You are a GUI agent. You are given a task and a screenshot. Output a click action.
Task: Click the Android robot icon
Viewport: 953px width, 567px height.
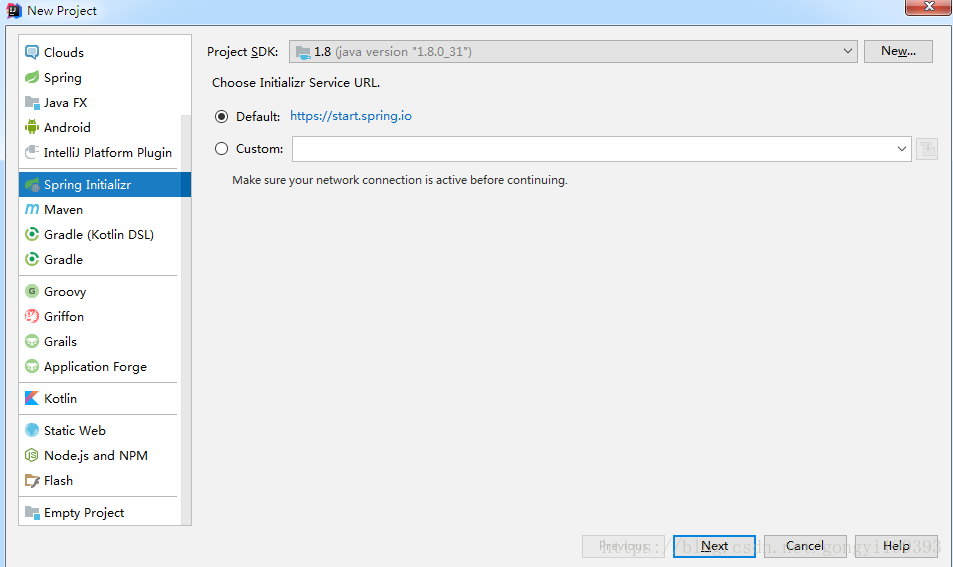pos(32,127)
